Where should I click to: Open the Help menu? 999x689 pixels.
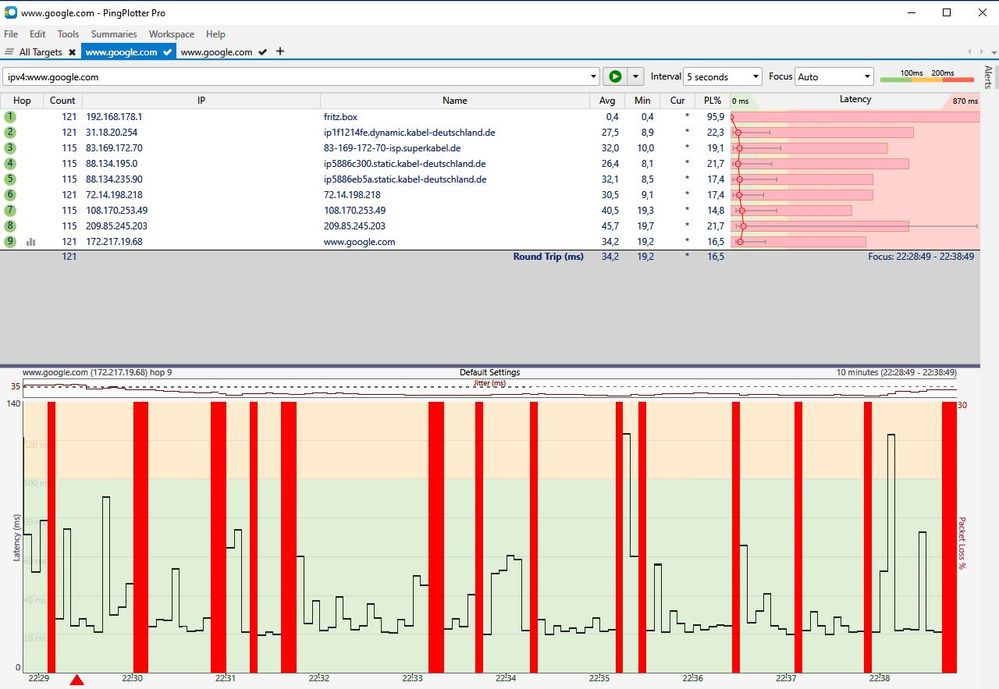click(215, 34)
